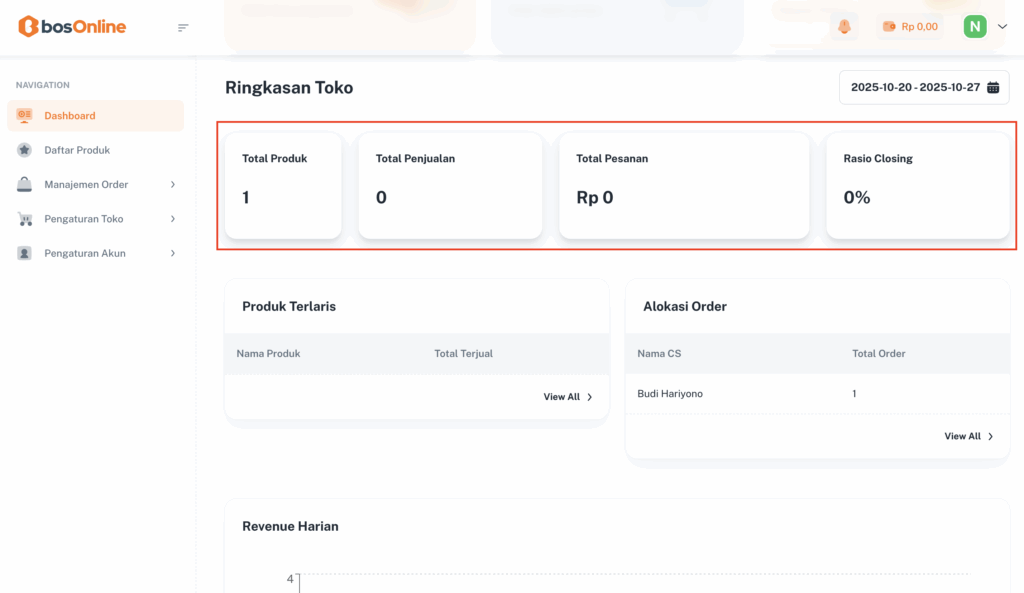Screen dimensions: 1024x593
Task: Click the Pengaturan Toko cart icon
Action: pos(25,219)
